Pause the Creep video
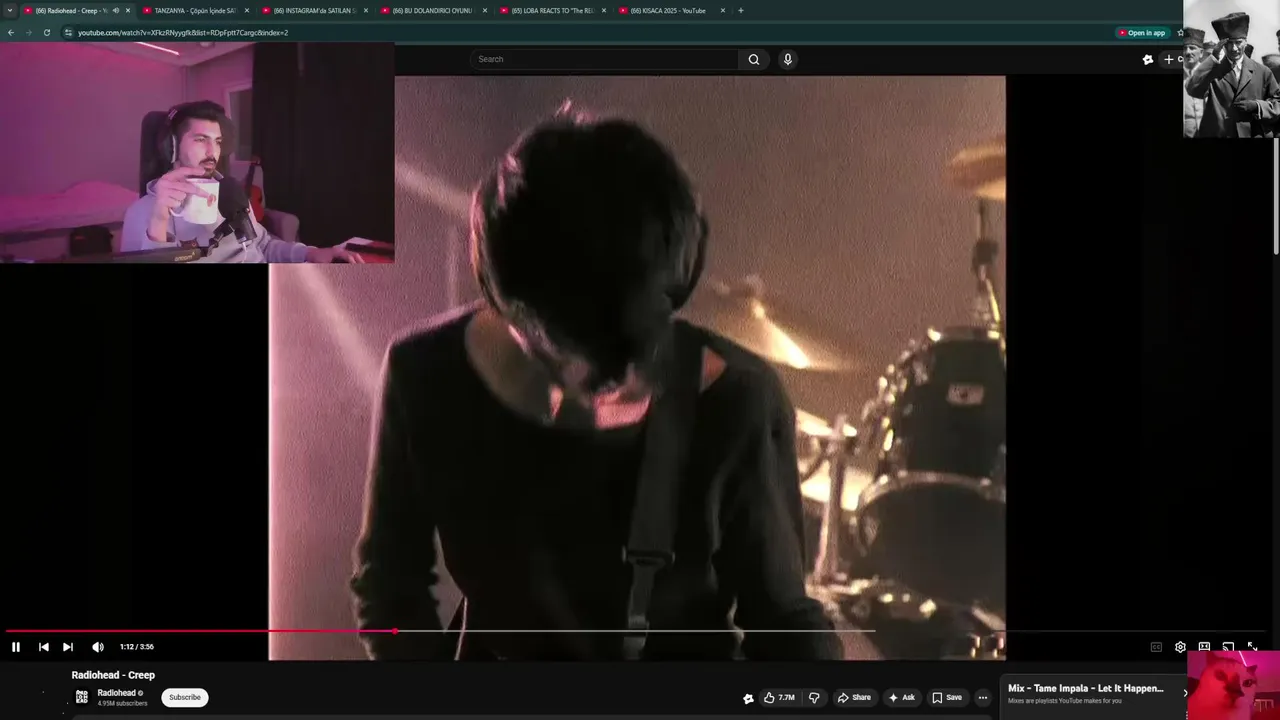 tap(16, 647)
